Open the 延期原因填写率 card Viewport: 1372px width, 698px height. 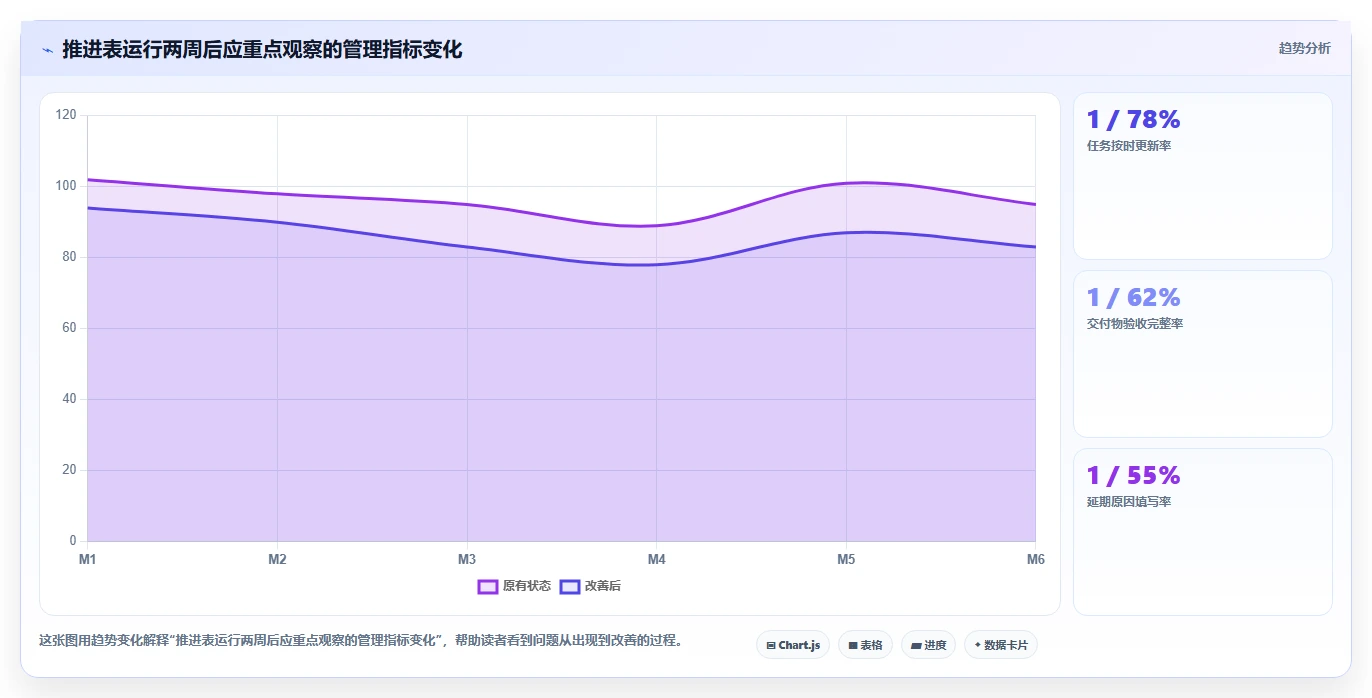click(x=1203, y=532)
